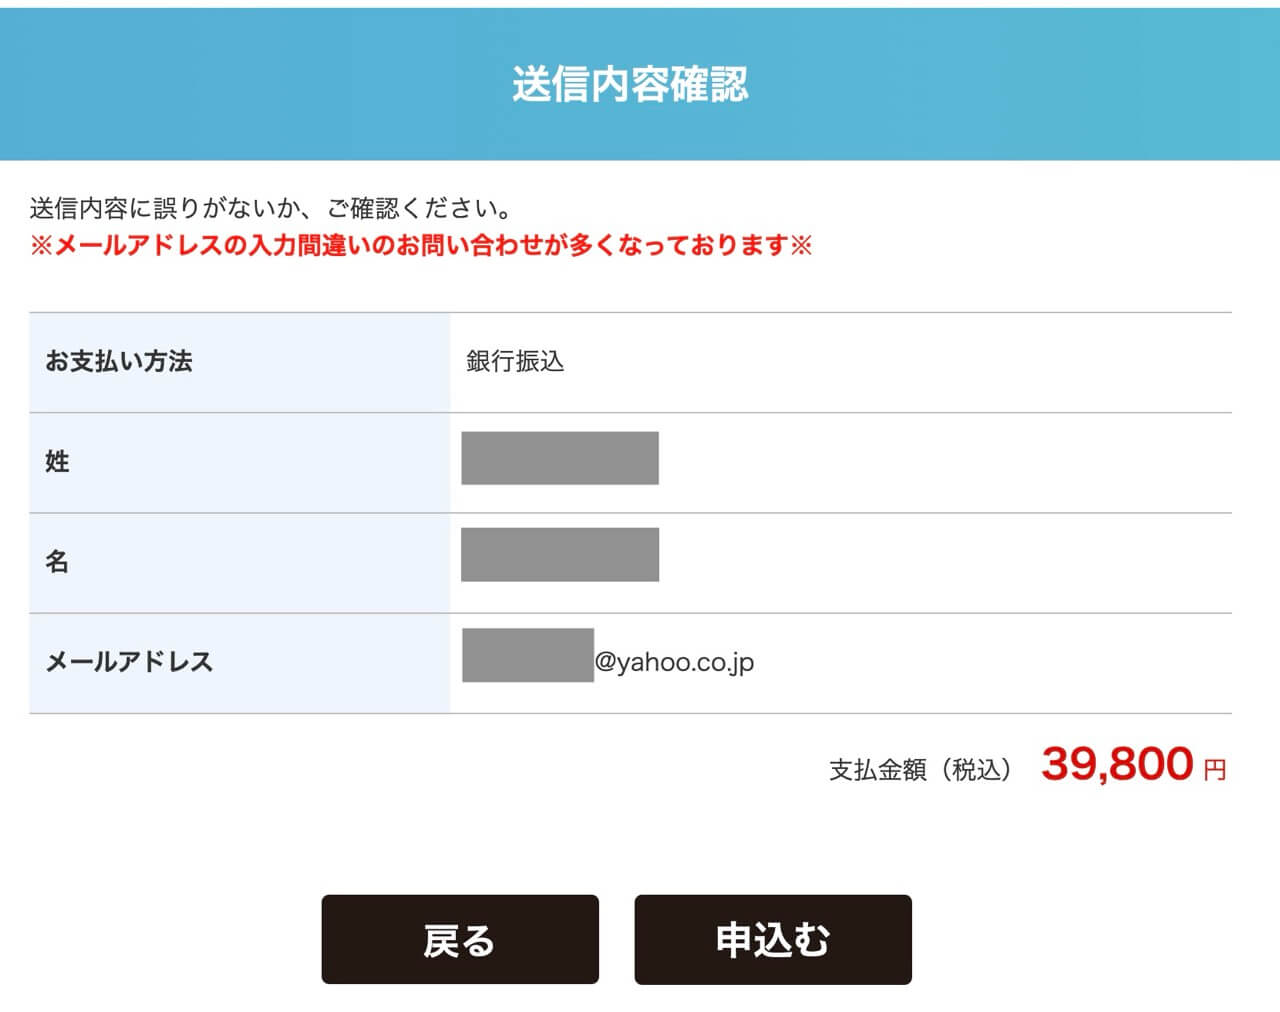The width and height of the screenshot is (1280, 1012).
Task: Click the 戻る (Back) button
Action: coord(460,939)
